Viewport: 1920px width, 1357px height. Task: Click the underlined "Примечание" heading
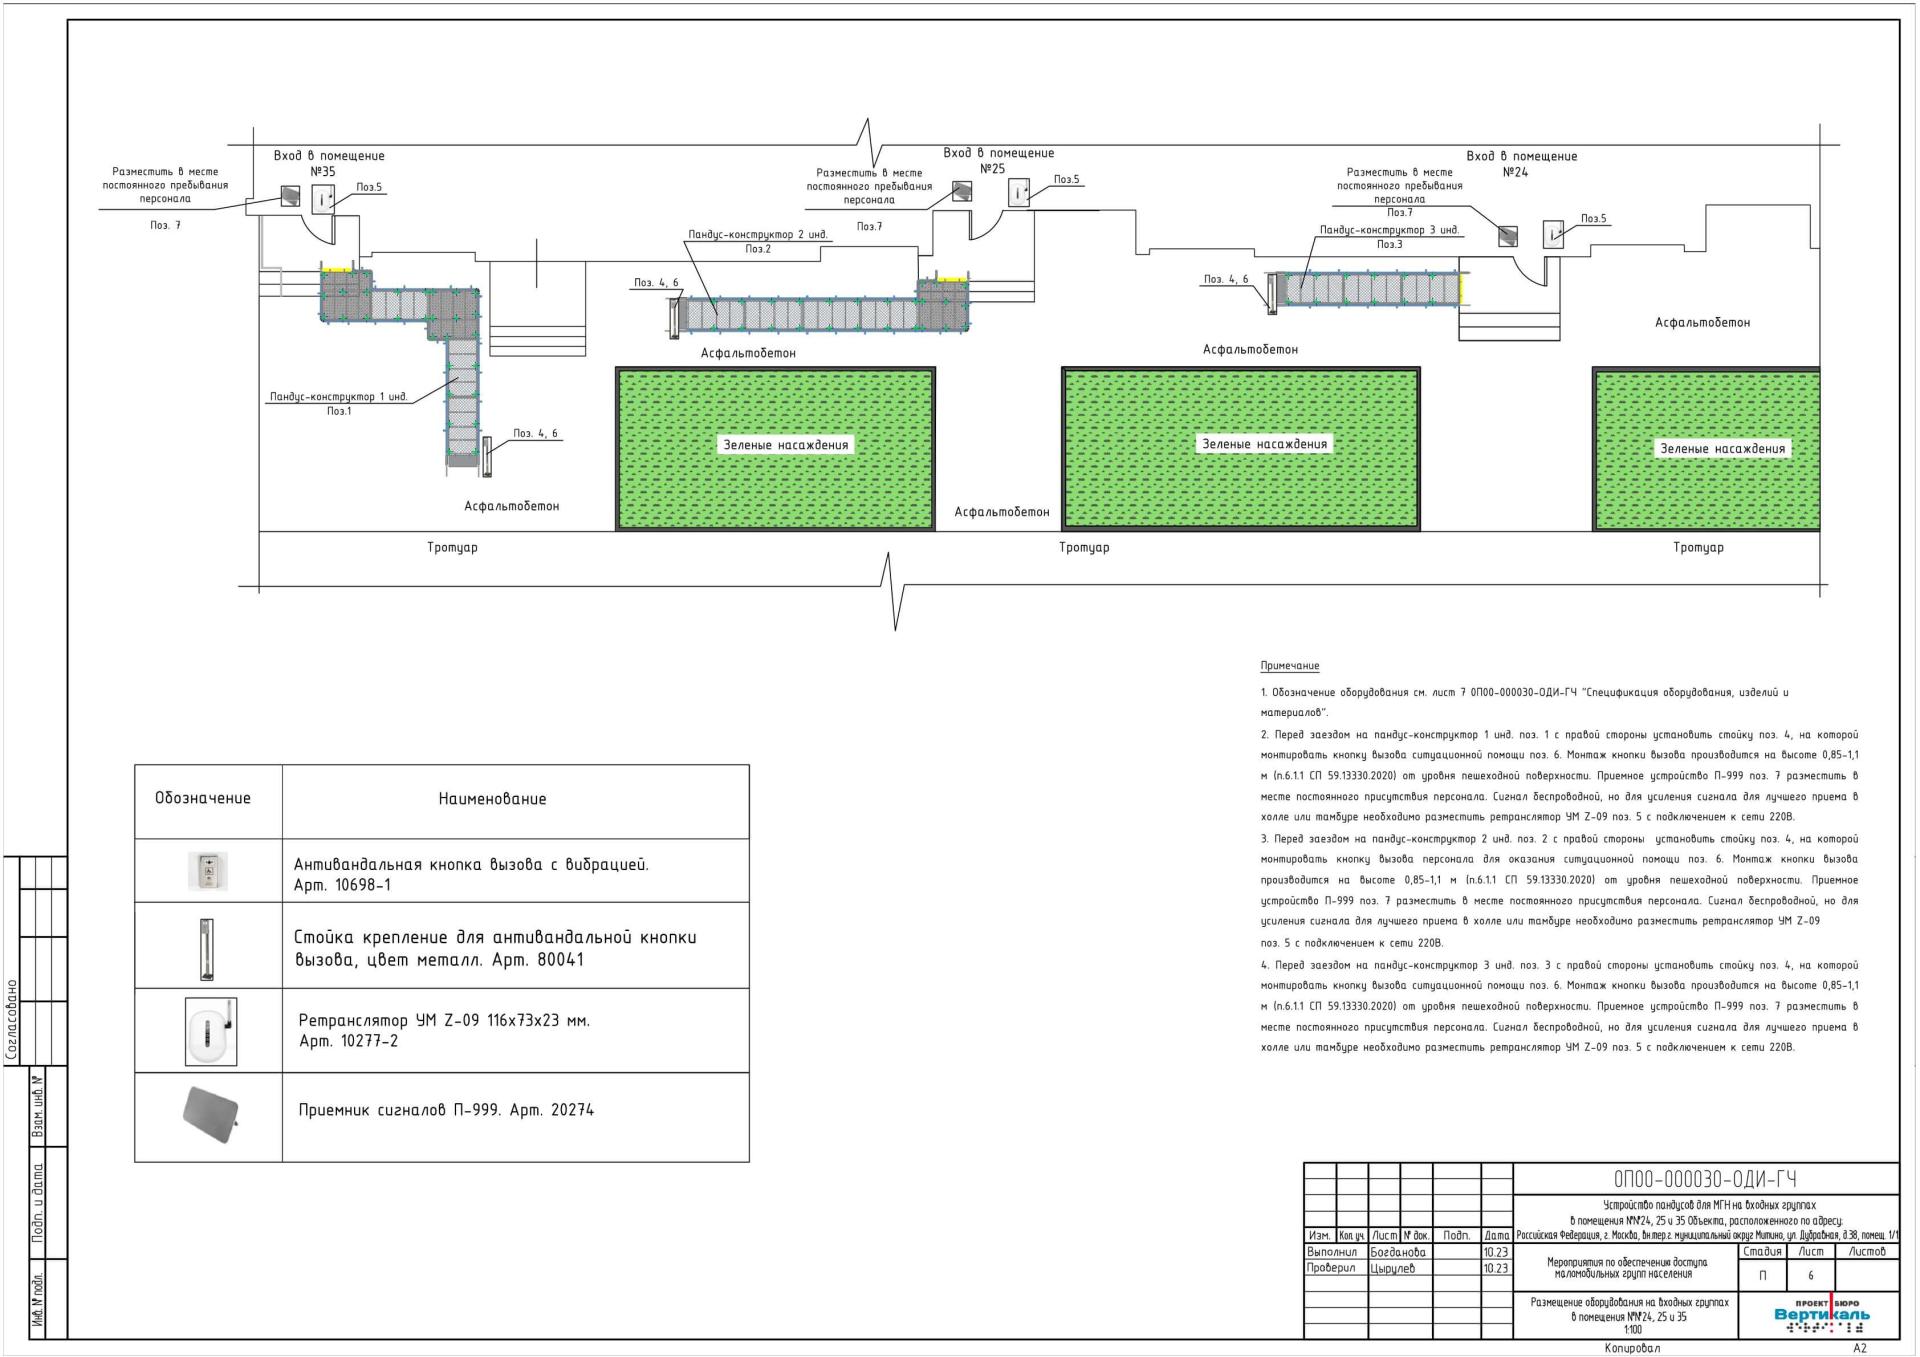(1289, 666)
